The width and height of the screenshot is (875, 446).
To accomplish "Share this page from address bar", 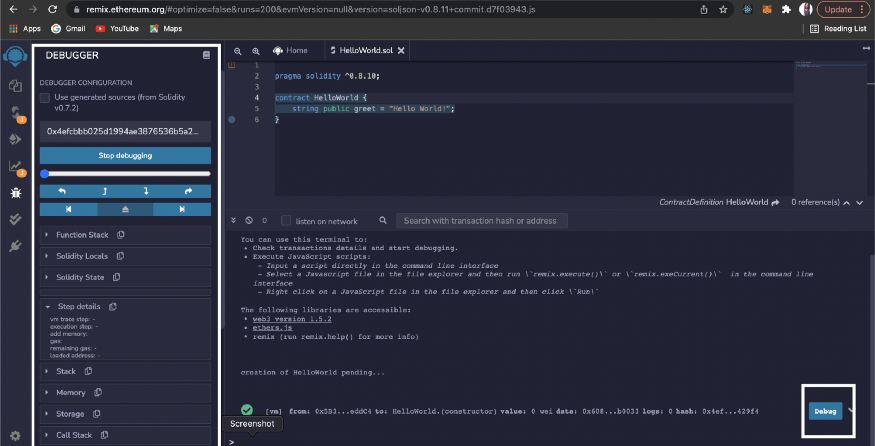I will click(x=704, y=9).
